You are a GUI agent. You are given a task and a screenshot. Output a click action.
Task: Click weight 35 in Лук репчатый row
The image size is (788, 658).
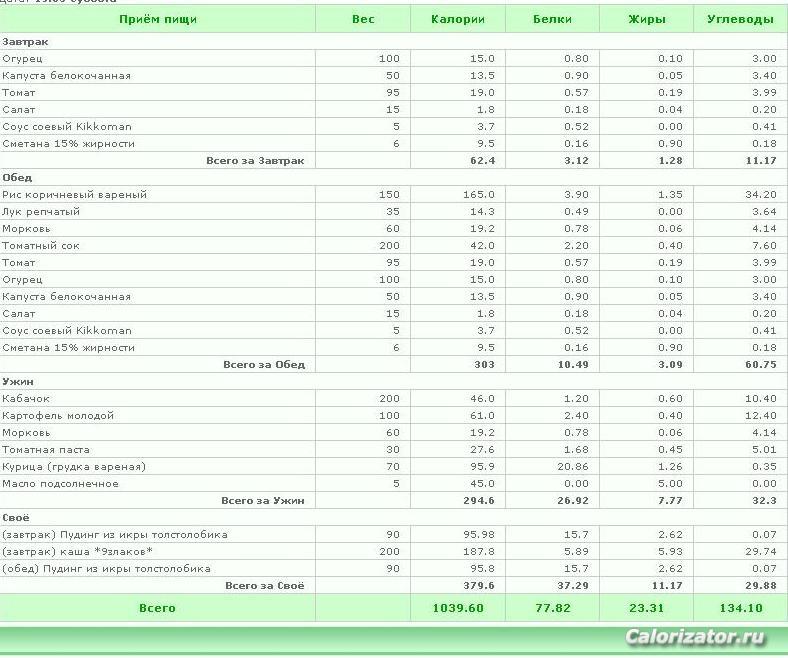(x=393, y=212)
